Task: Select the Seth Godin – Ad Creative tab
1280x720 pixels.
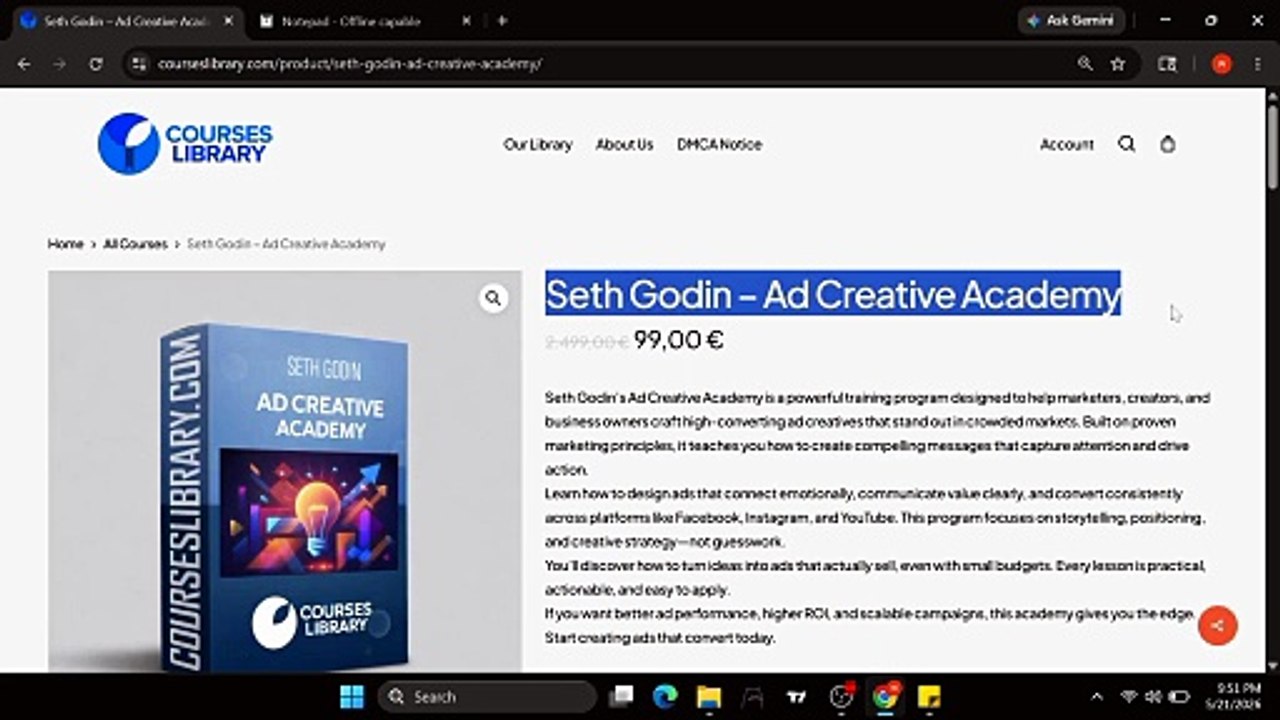Action: click(x=125, y=20)
